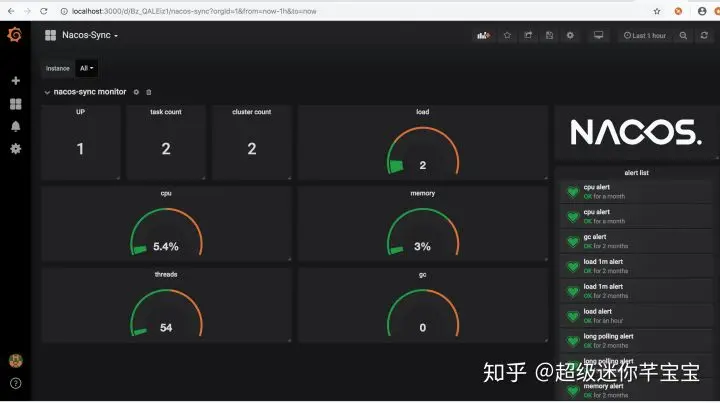The image size is (720, 403).
Task: Open the cluster count panel title
Action: click(252, 112)
